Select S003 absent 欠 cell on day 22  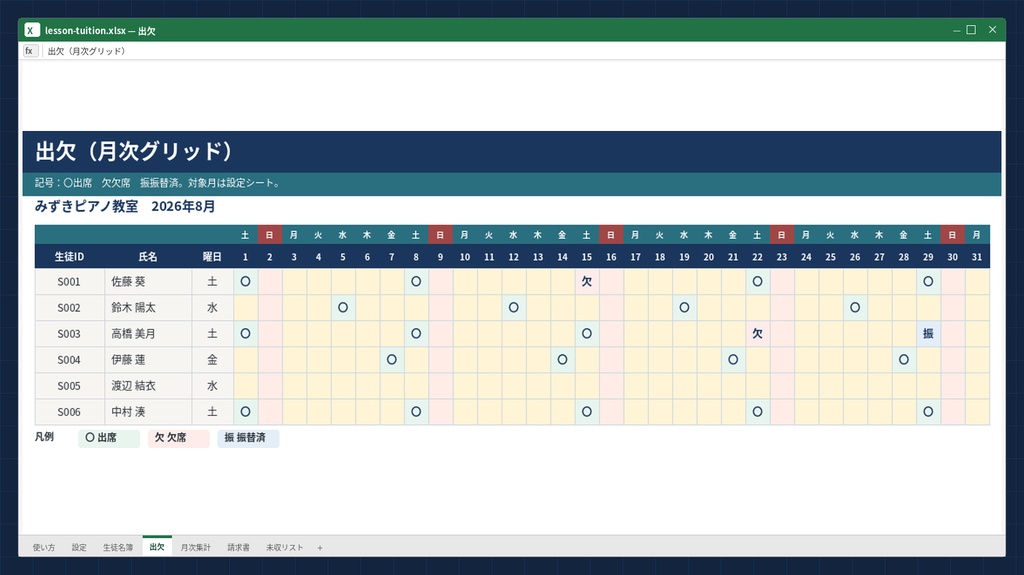click(x=758, y=334)
